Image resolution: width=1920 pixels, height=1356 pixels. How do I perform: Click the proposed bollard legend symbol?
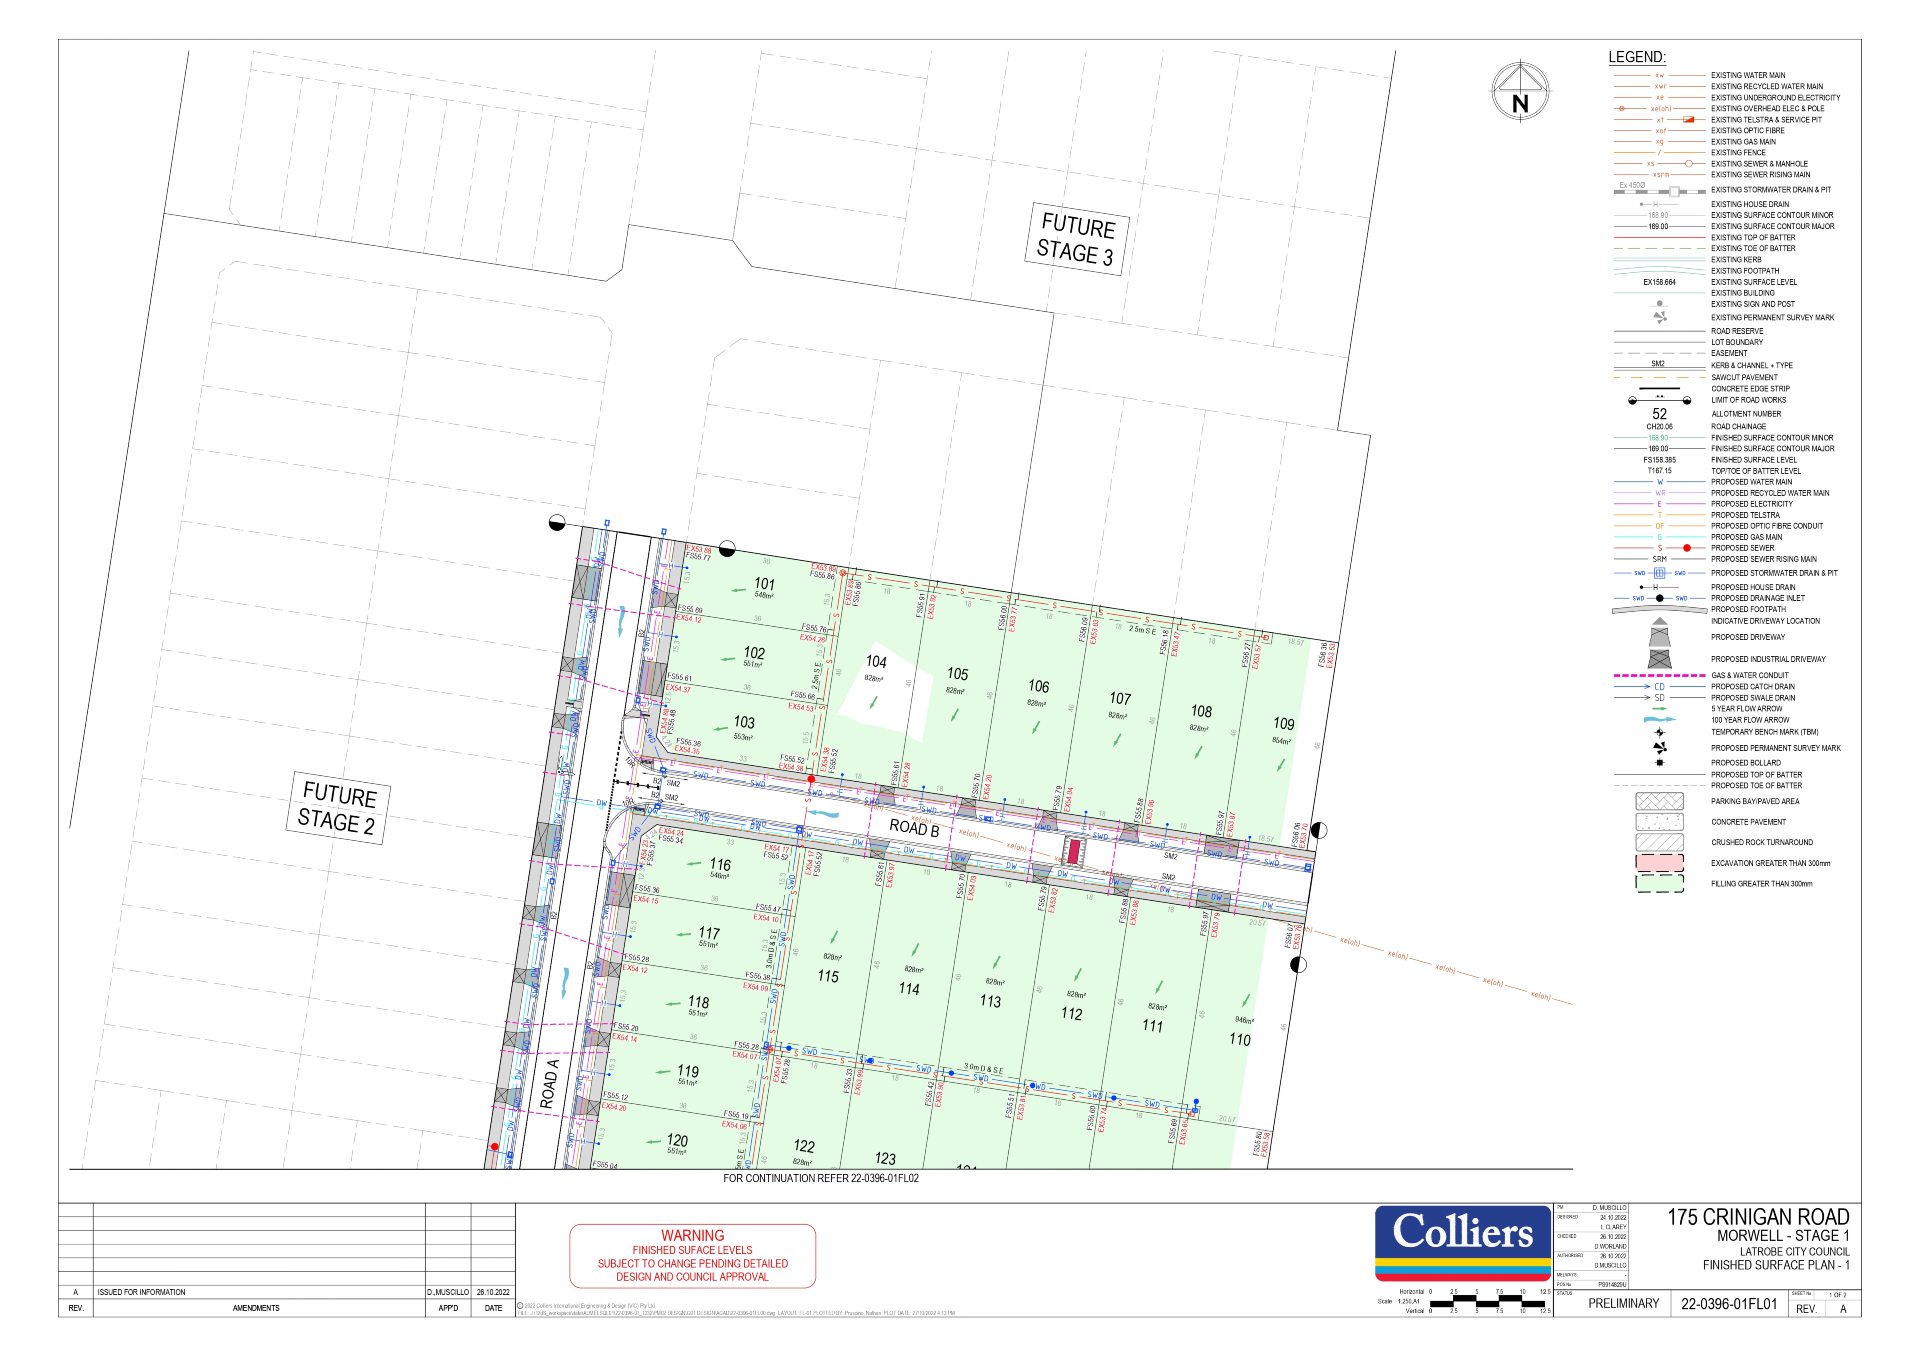tap(1659, 763)
